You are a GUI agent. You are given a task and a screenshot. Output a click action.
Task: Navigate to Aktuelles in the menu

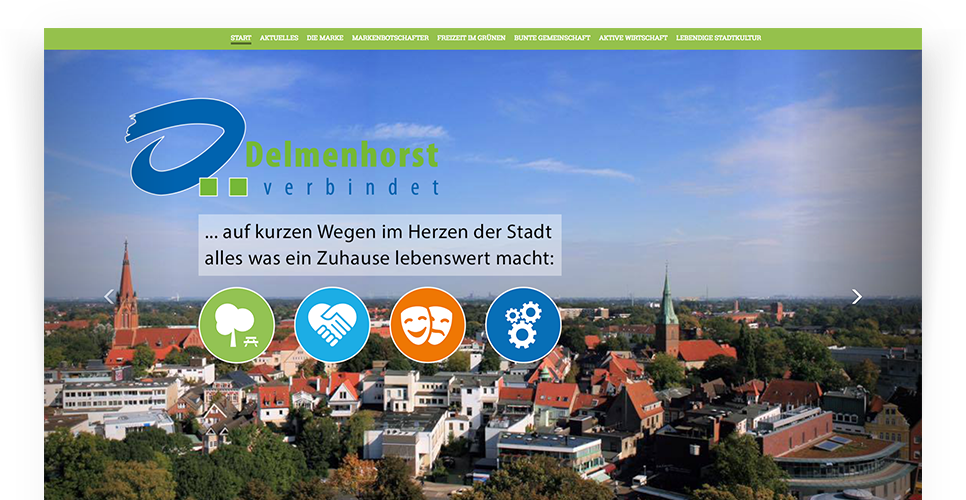(279, 38)
